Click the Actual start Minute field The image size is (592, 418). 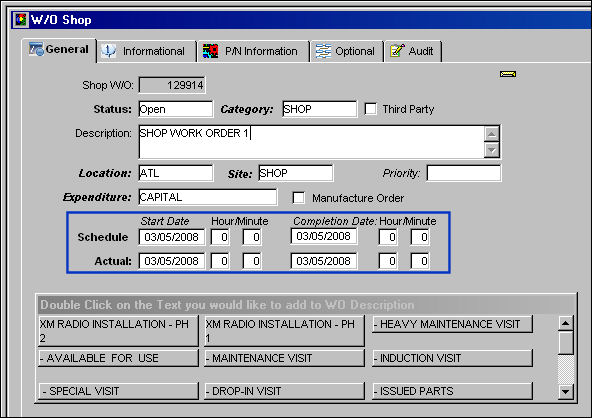coord(252,261)
